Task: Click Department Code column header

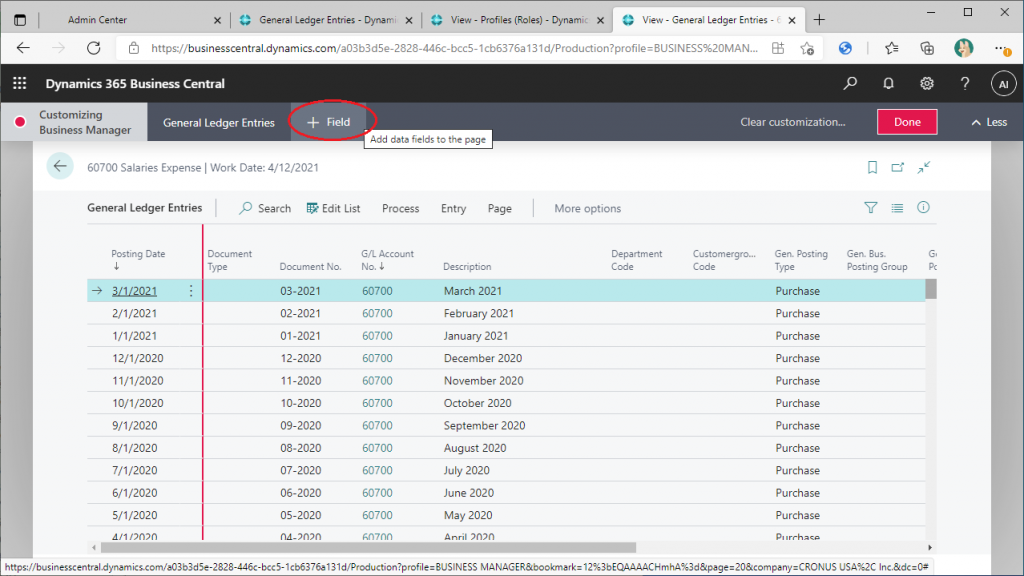Action: [x=636, y=260]
